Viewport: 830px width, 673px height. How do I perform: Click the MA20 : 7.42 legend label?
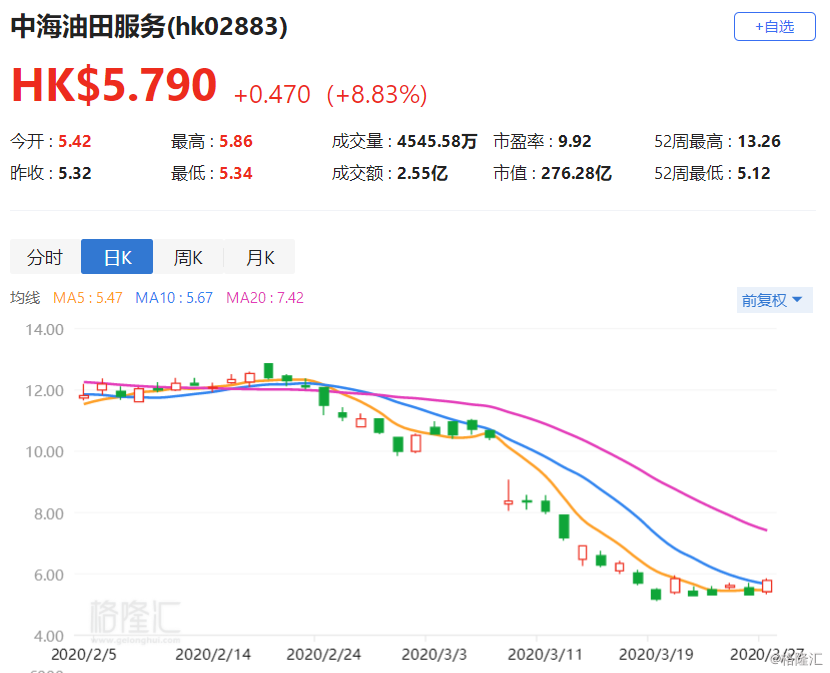click(265, 298)
